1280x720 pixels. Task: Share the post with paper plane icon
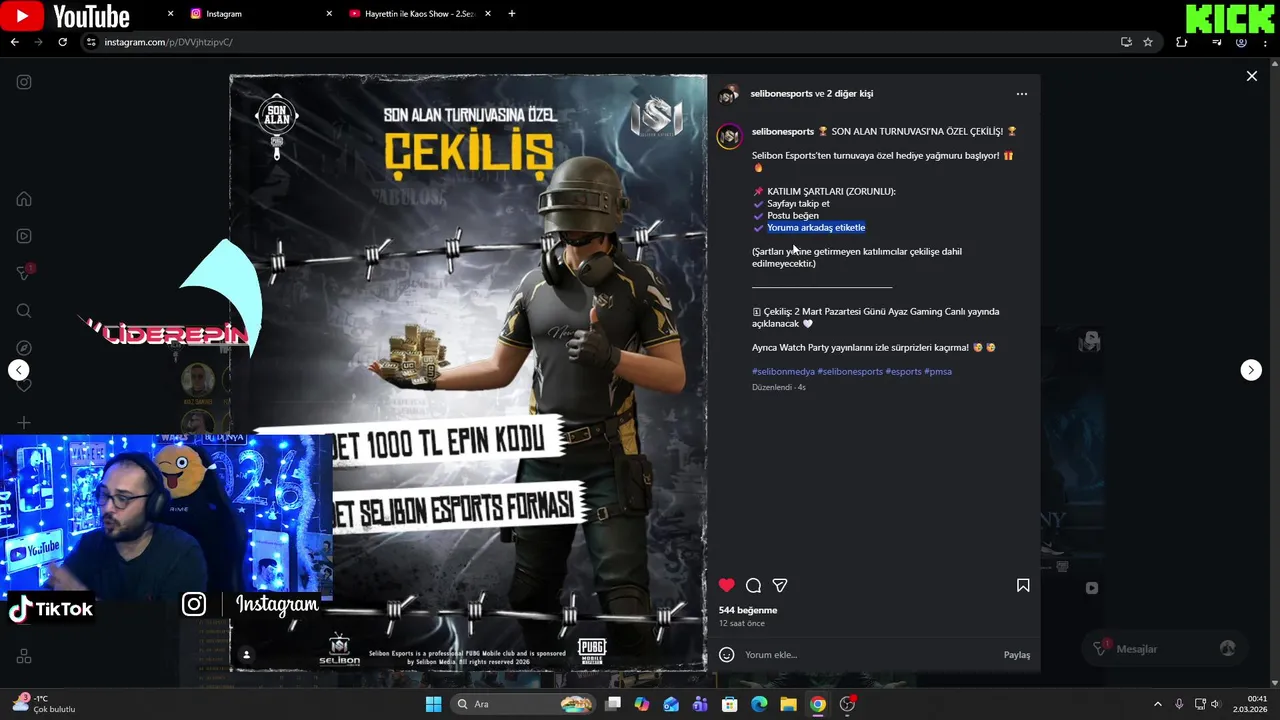(x=780, y=585)
